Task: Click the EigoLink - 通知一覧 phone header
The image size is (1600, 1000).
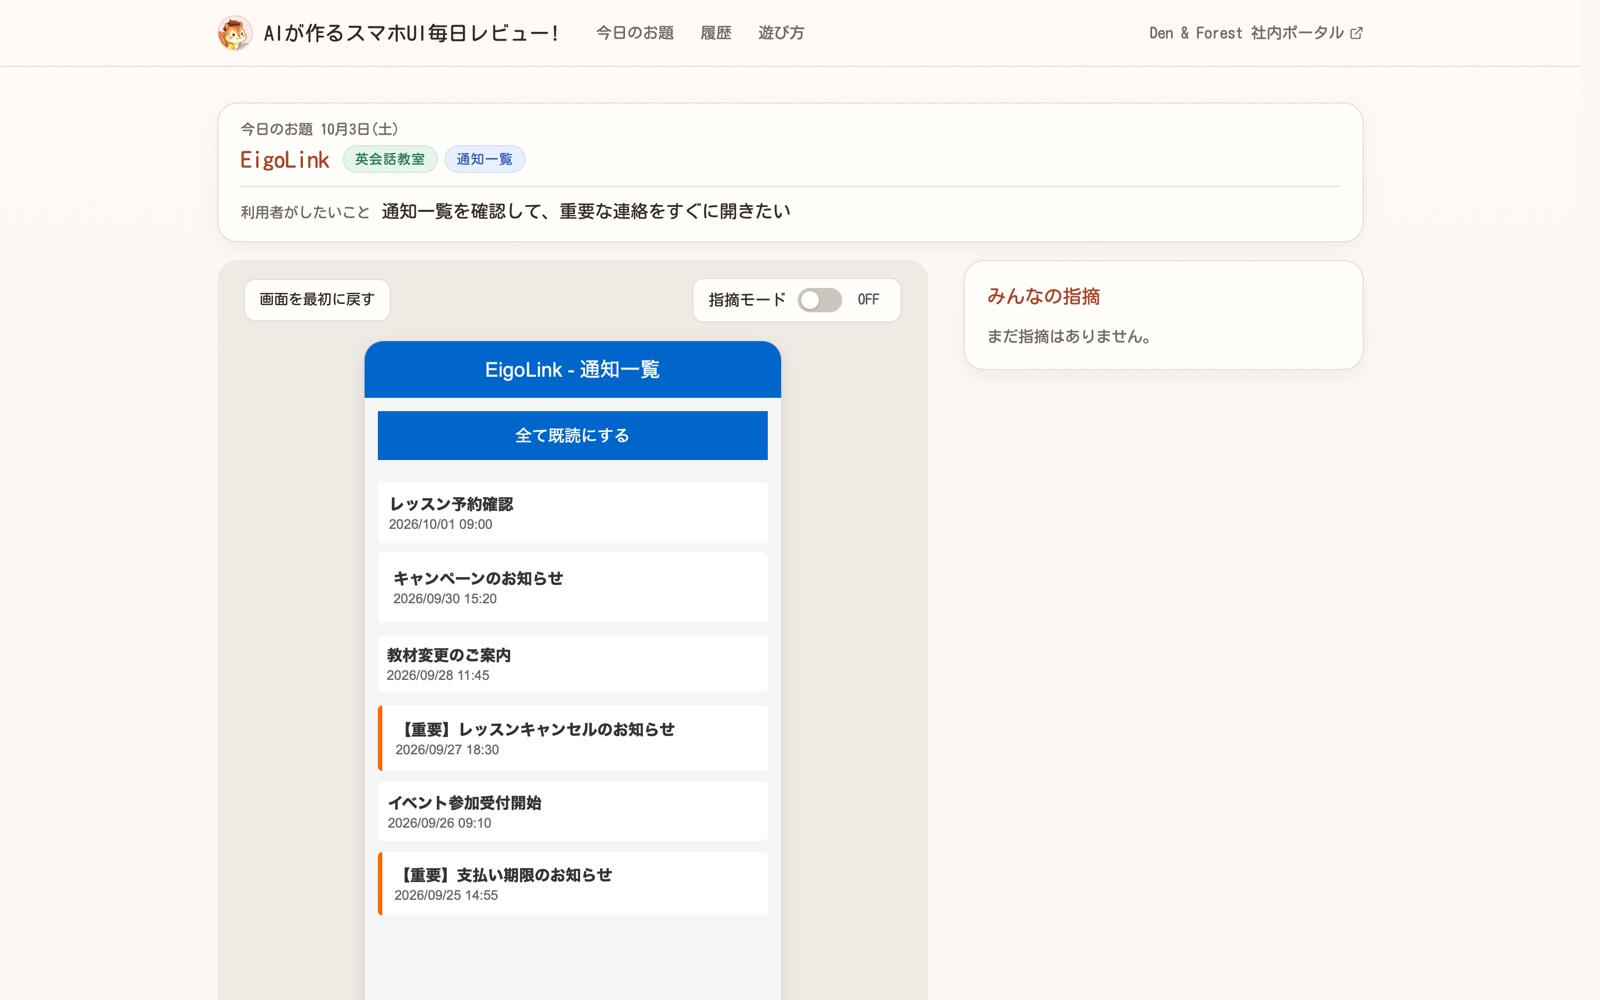Action: [572, 370]
